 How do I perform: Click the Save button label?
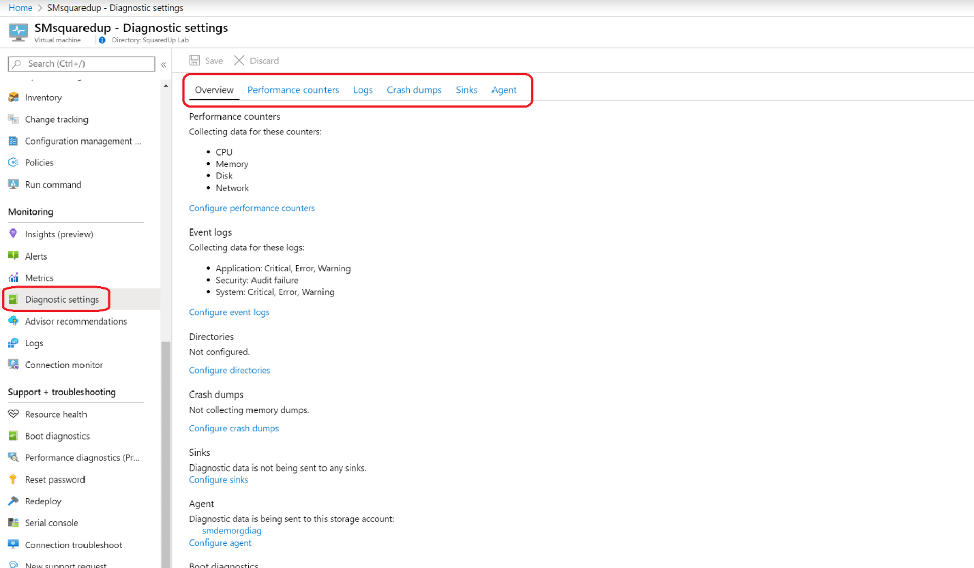(214, 61)
